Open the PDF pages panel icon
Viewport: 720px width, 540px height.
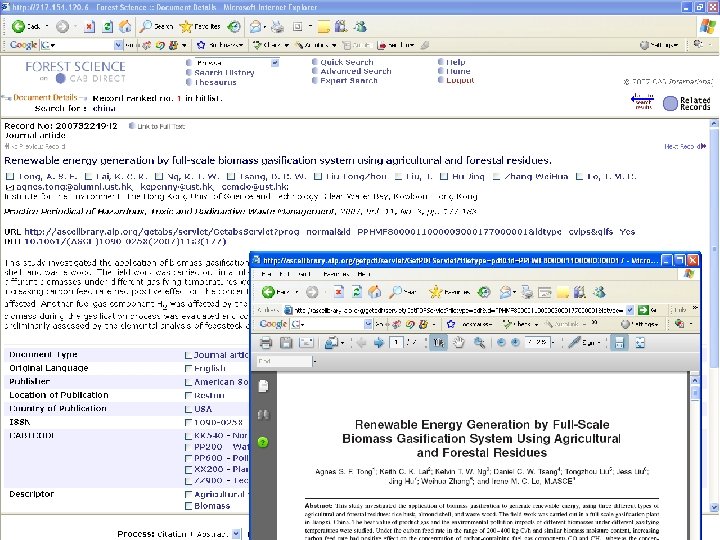[264, 385]
